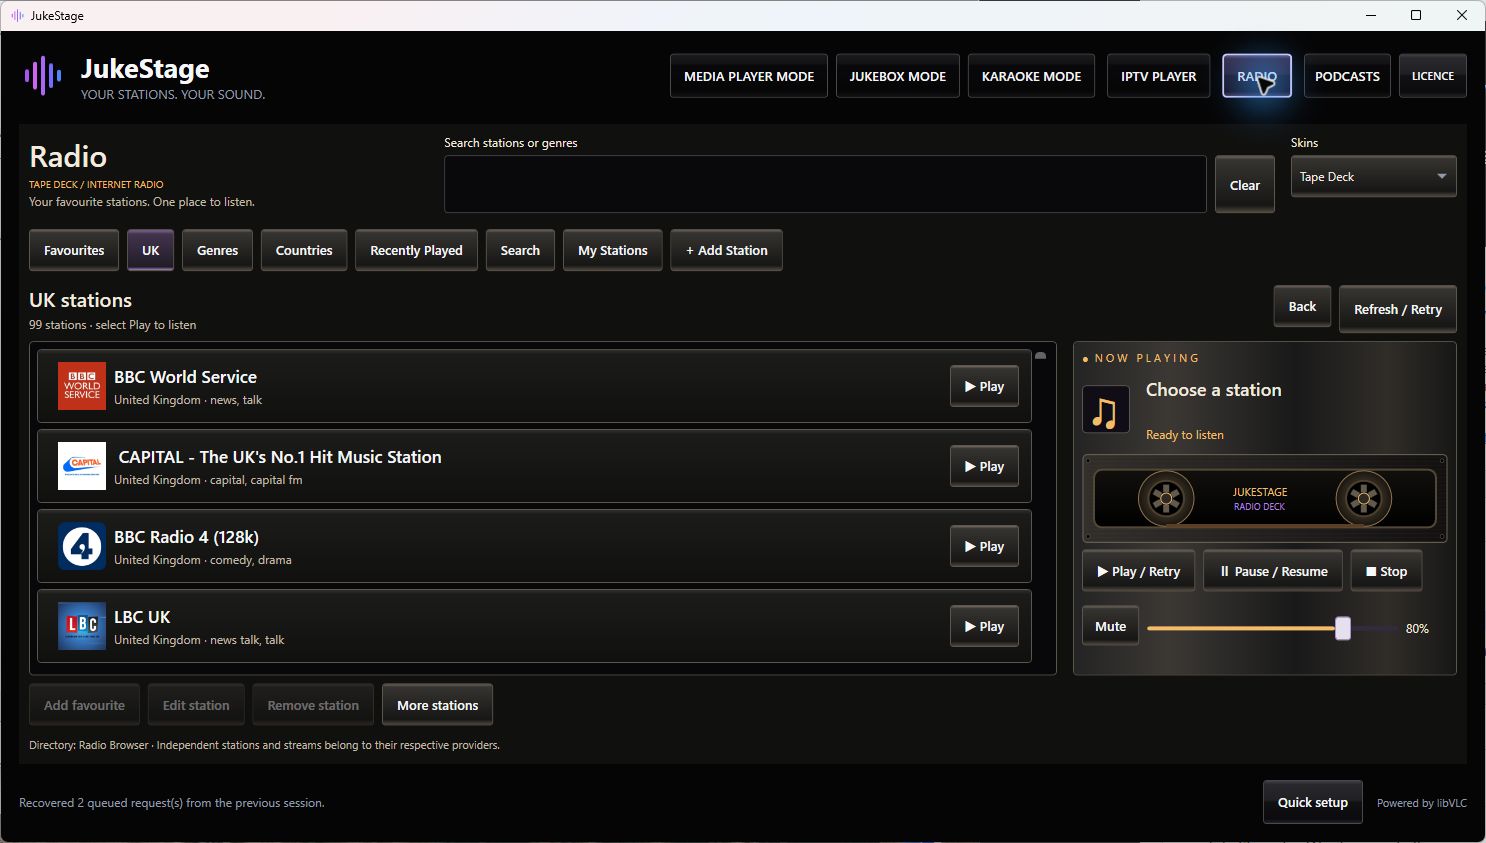Click the left tape reel on the deck

click(x=1166, y=498)
